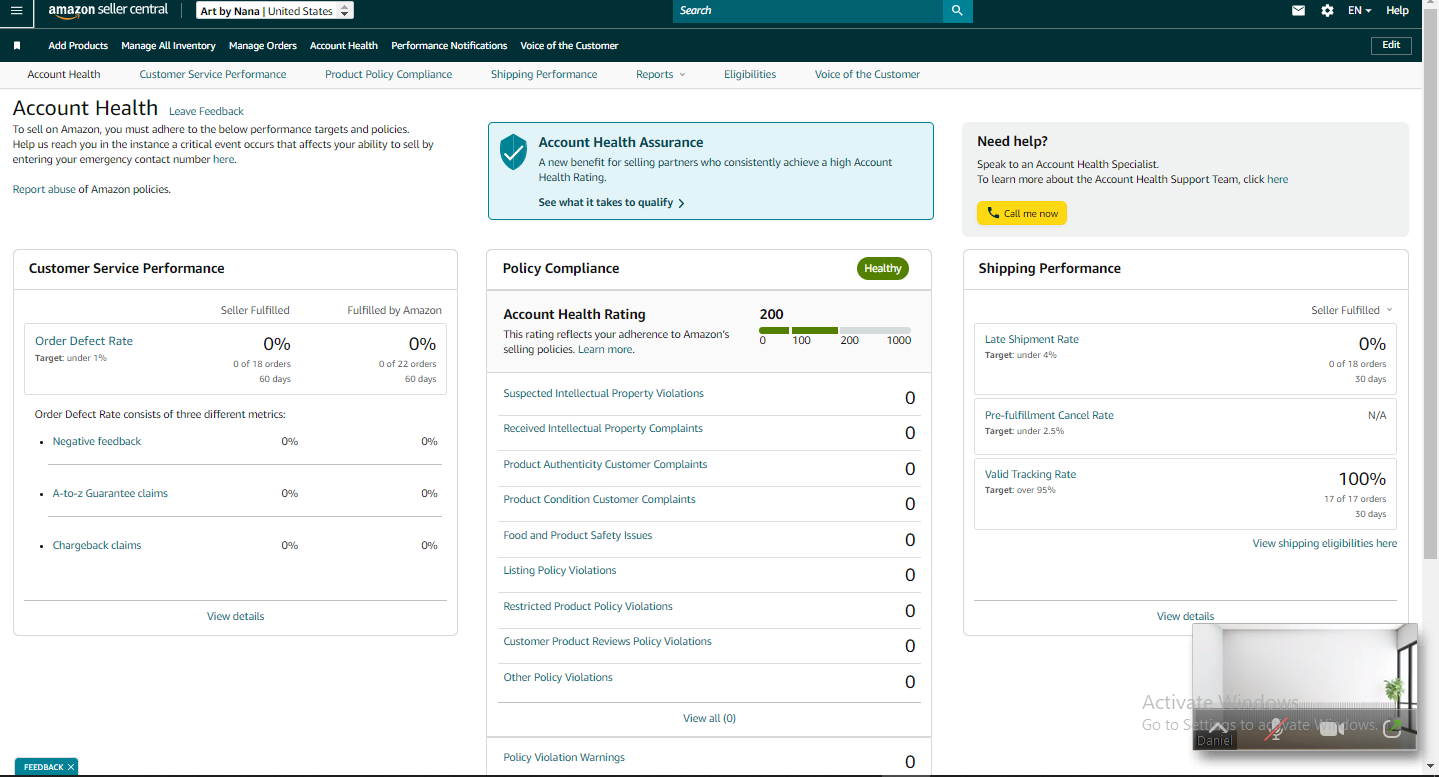Viewport: 1439px width, 777px height.
Task: Open the hamburger navigation menu
Action: tap(16, 10)
